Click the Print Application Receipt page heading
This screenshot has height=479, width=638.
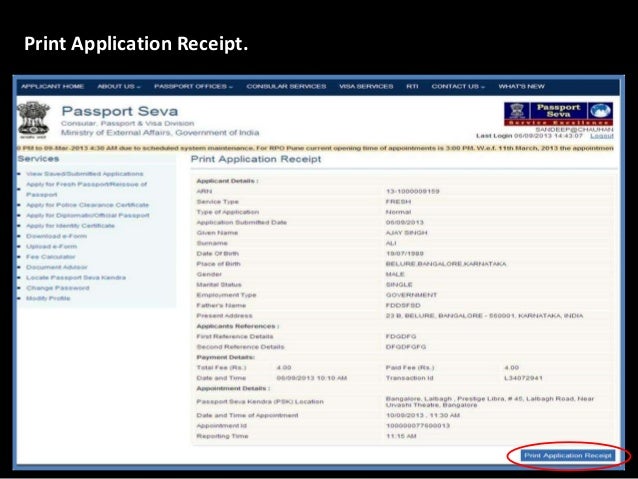click(x=256, y=159)
